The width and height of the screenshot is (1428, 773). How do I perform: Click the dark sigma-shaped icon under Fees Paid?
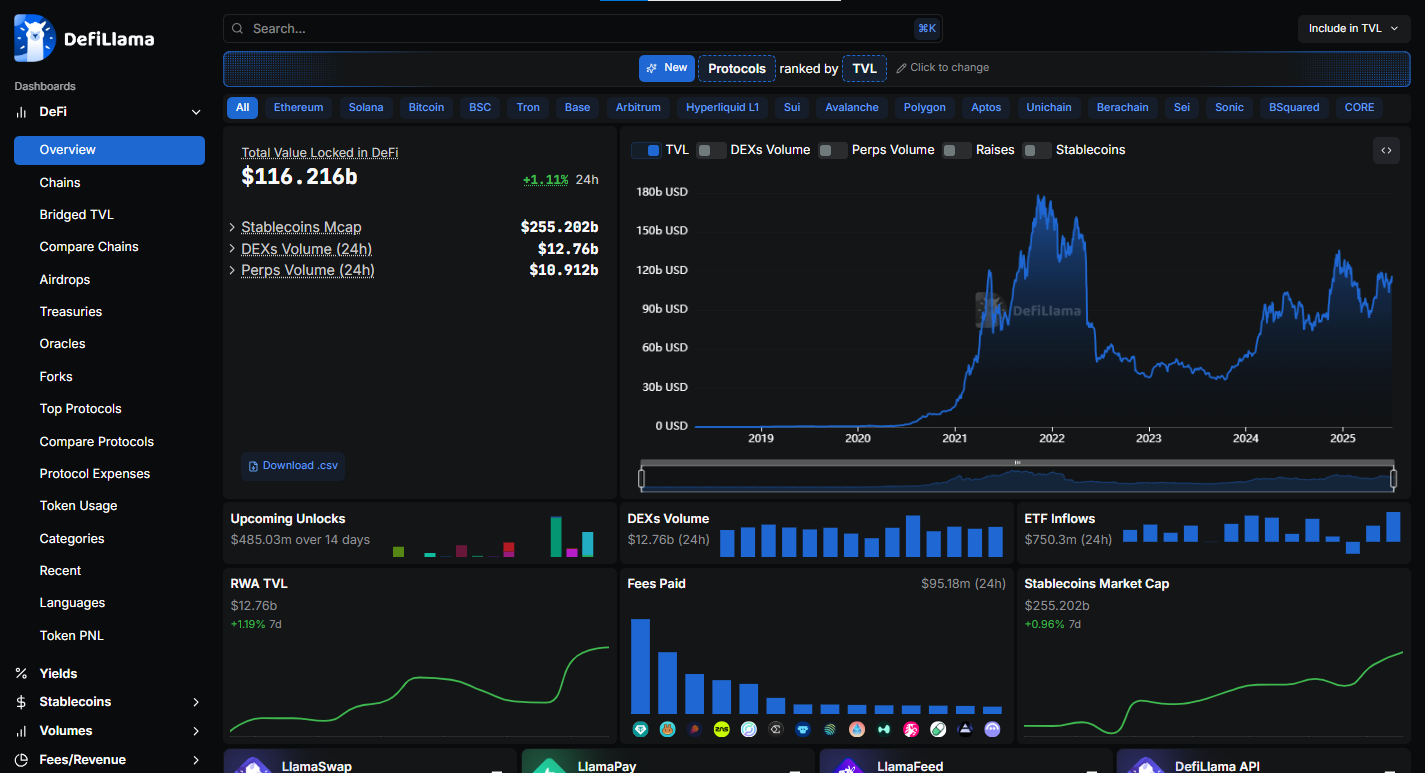(x=776, y=729)
